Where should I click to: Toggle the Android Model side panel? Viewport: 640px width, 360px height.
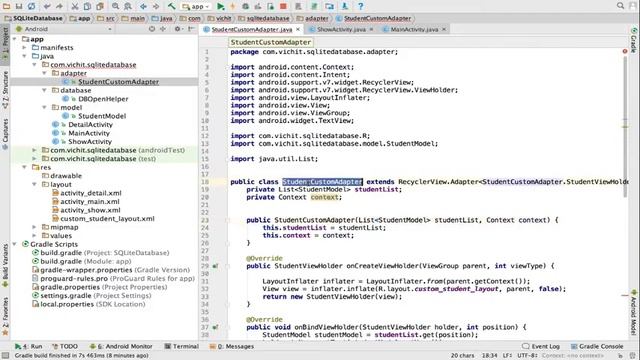click(x=633, y=312)
